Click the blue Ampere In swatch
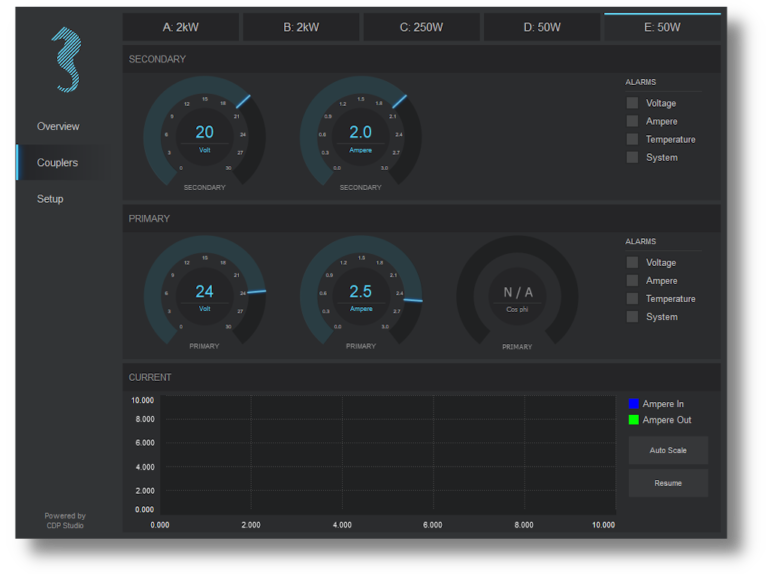This screenshot has height=574, width=768. click(634, 404)
